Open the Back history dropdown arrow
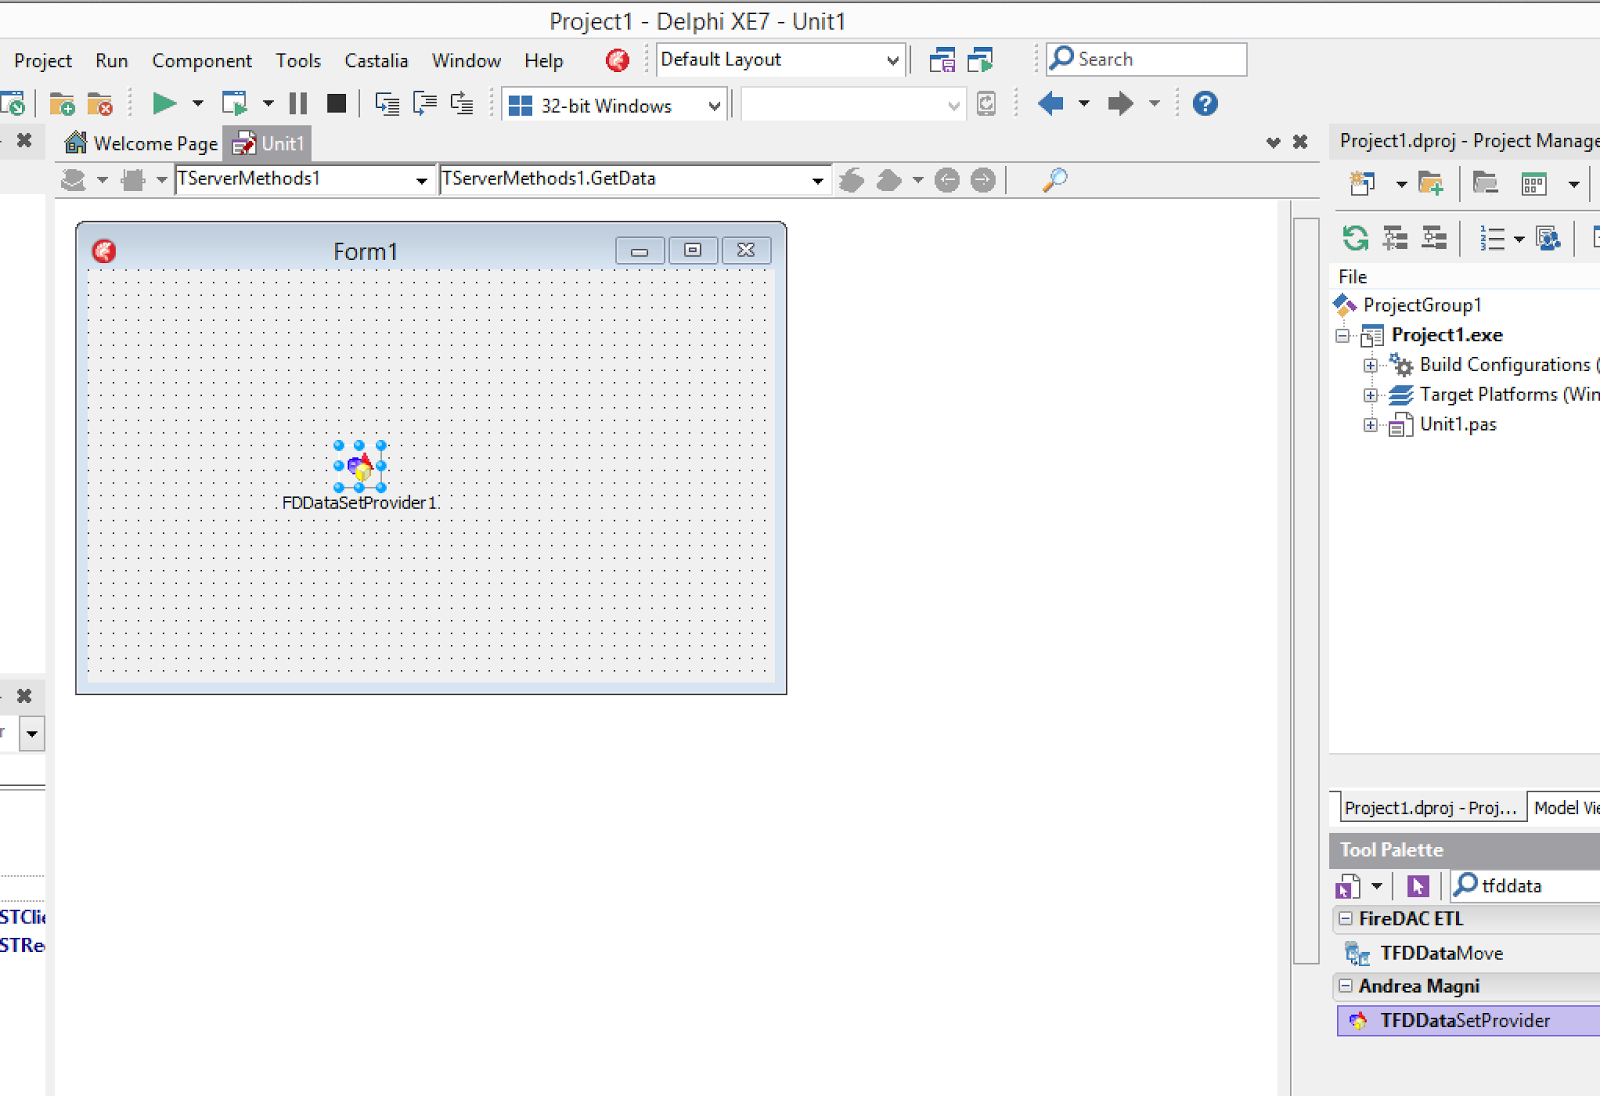 [1084, 103]
